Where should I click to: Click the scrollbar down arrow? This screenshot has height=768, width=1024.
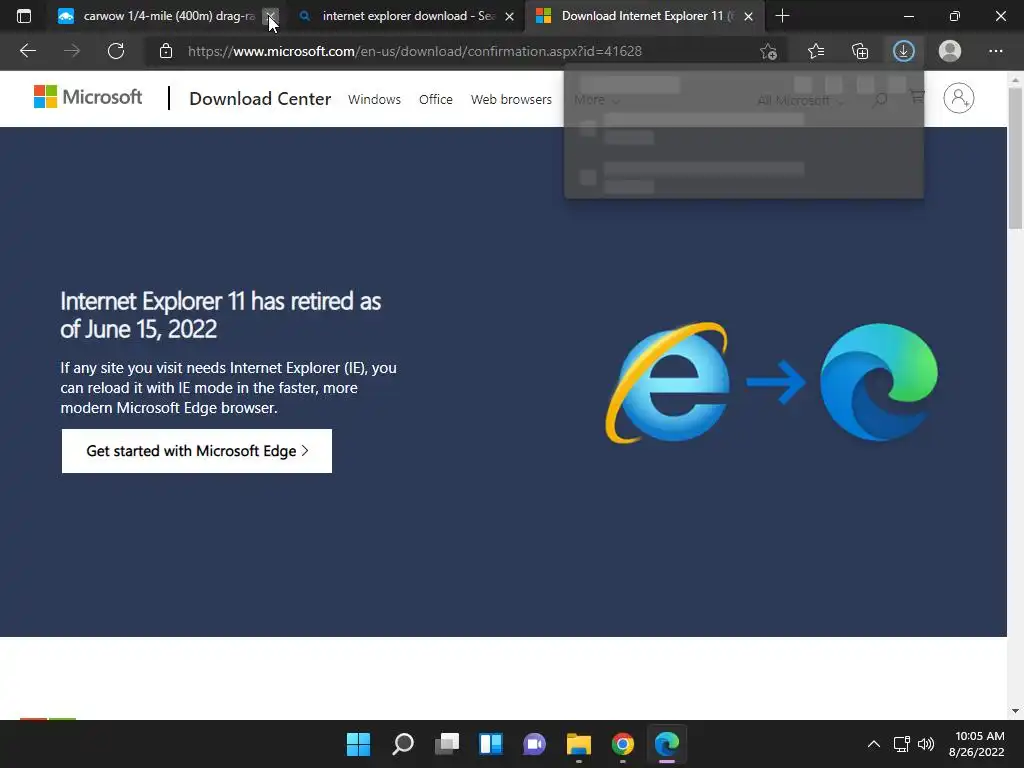1015,711
